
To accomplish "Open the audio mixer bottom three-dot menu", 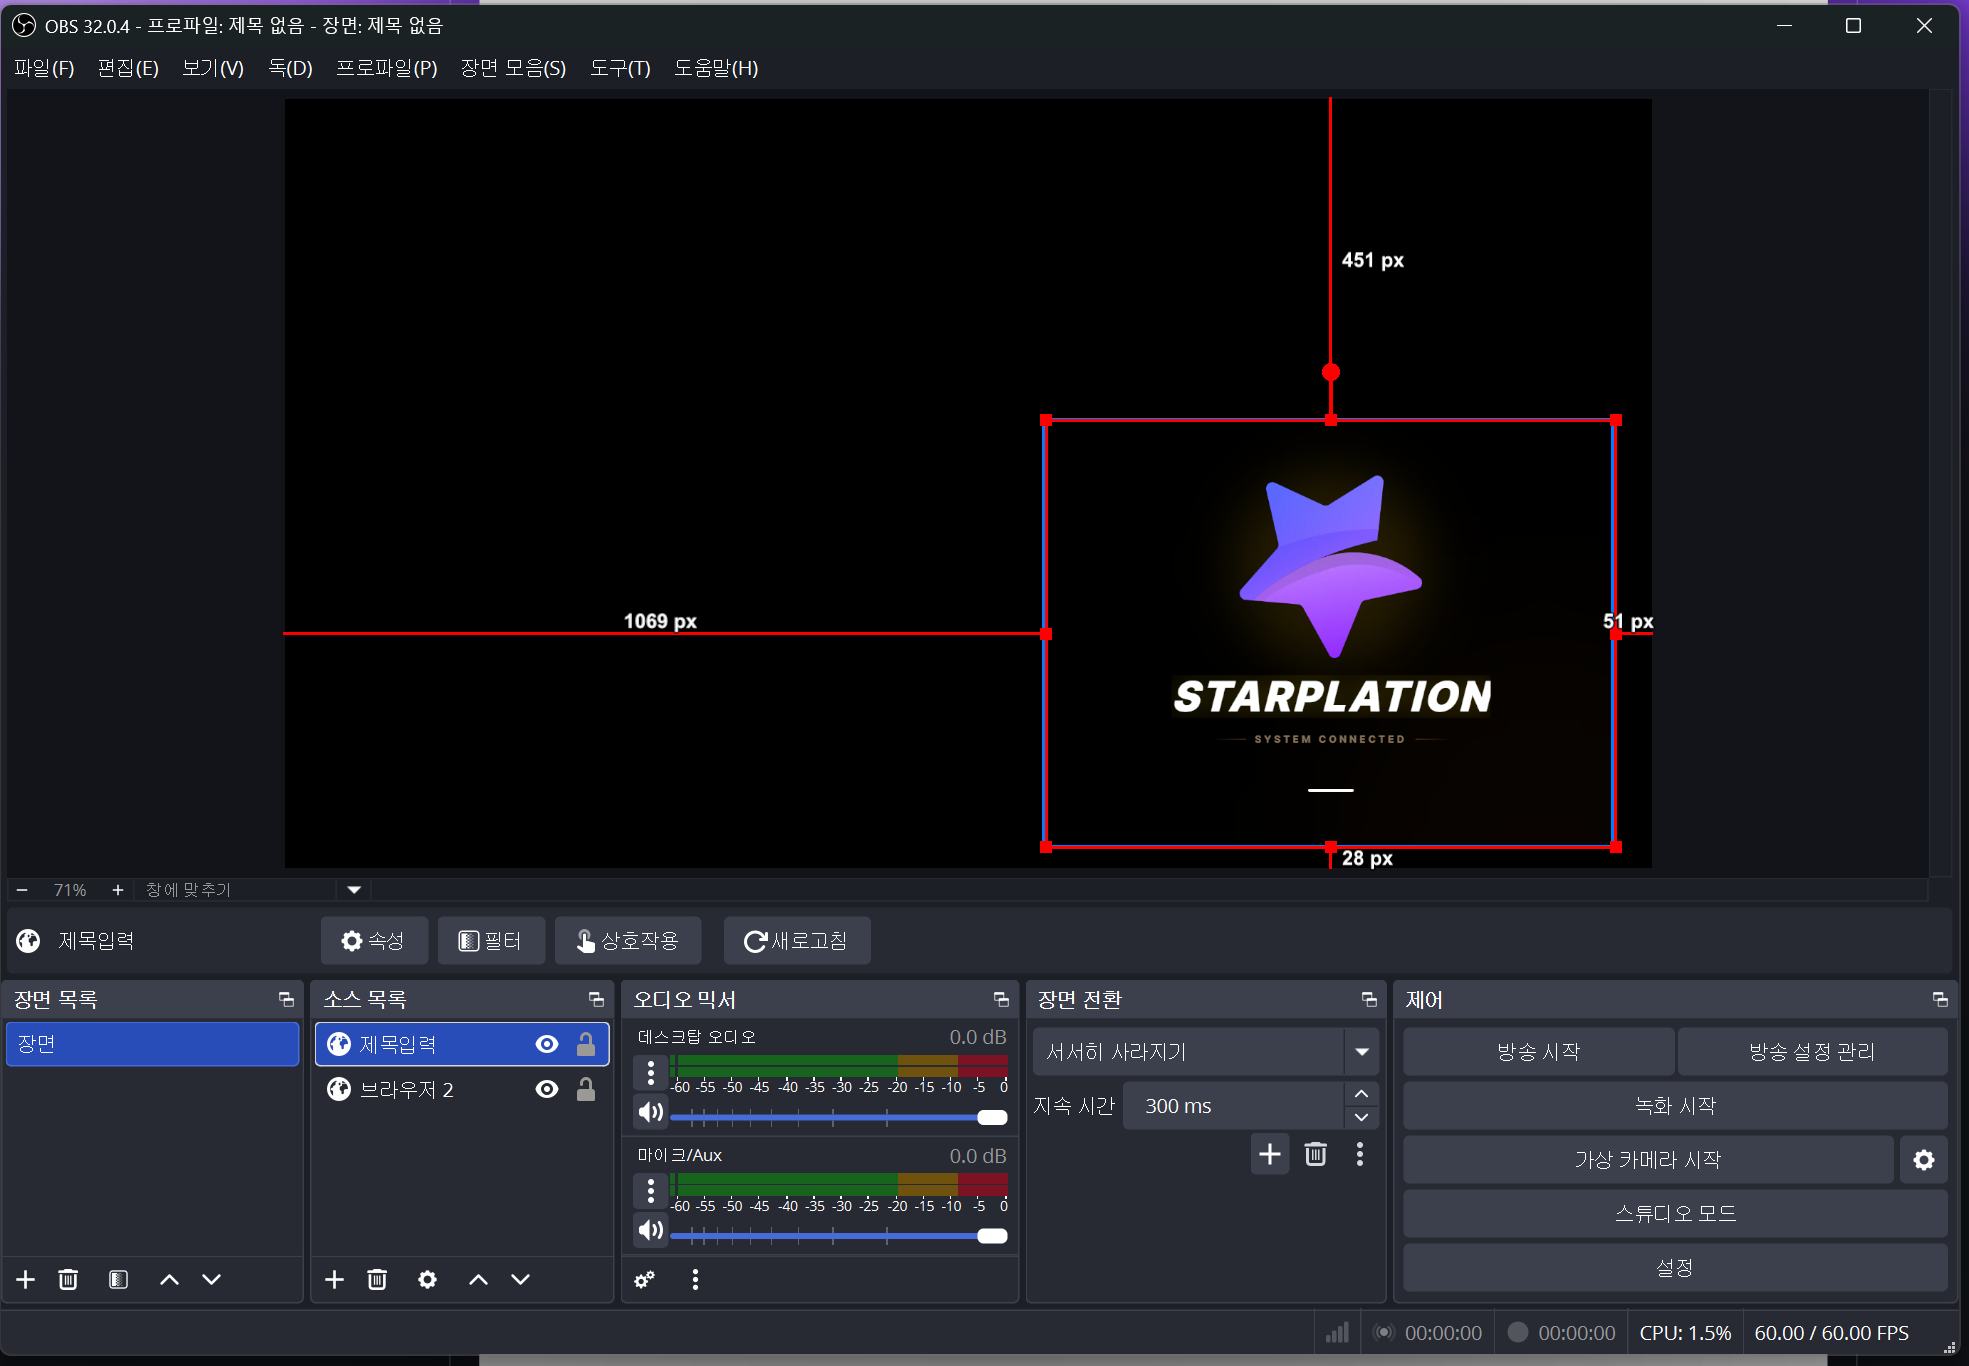I will (x=696, y=1279).
